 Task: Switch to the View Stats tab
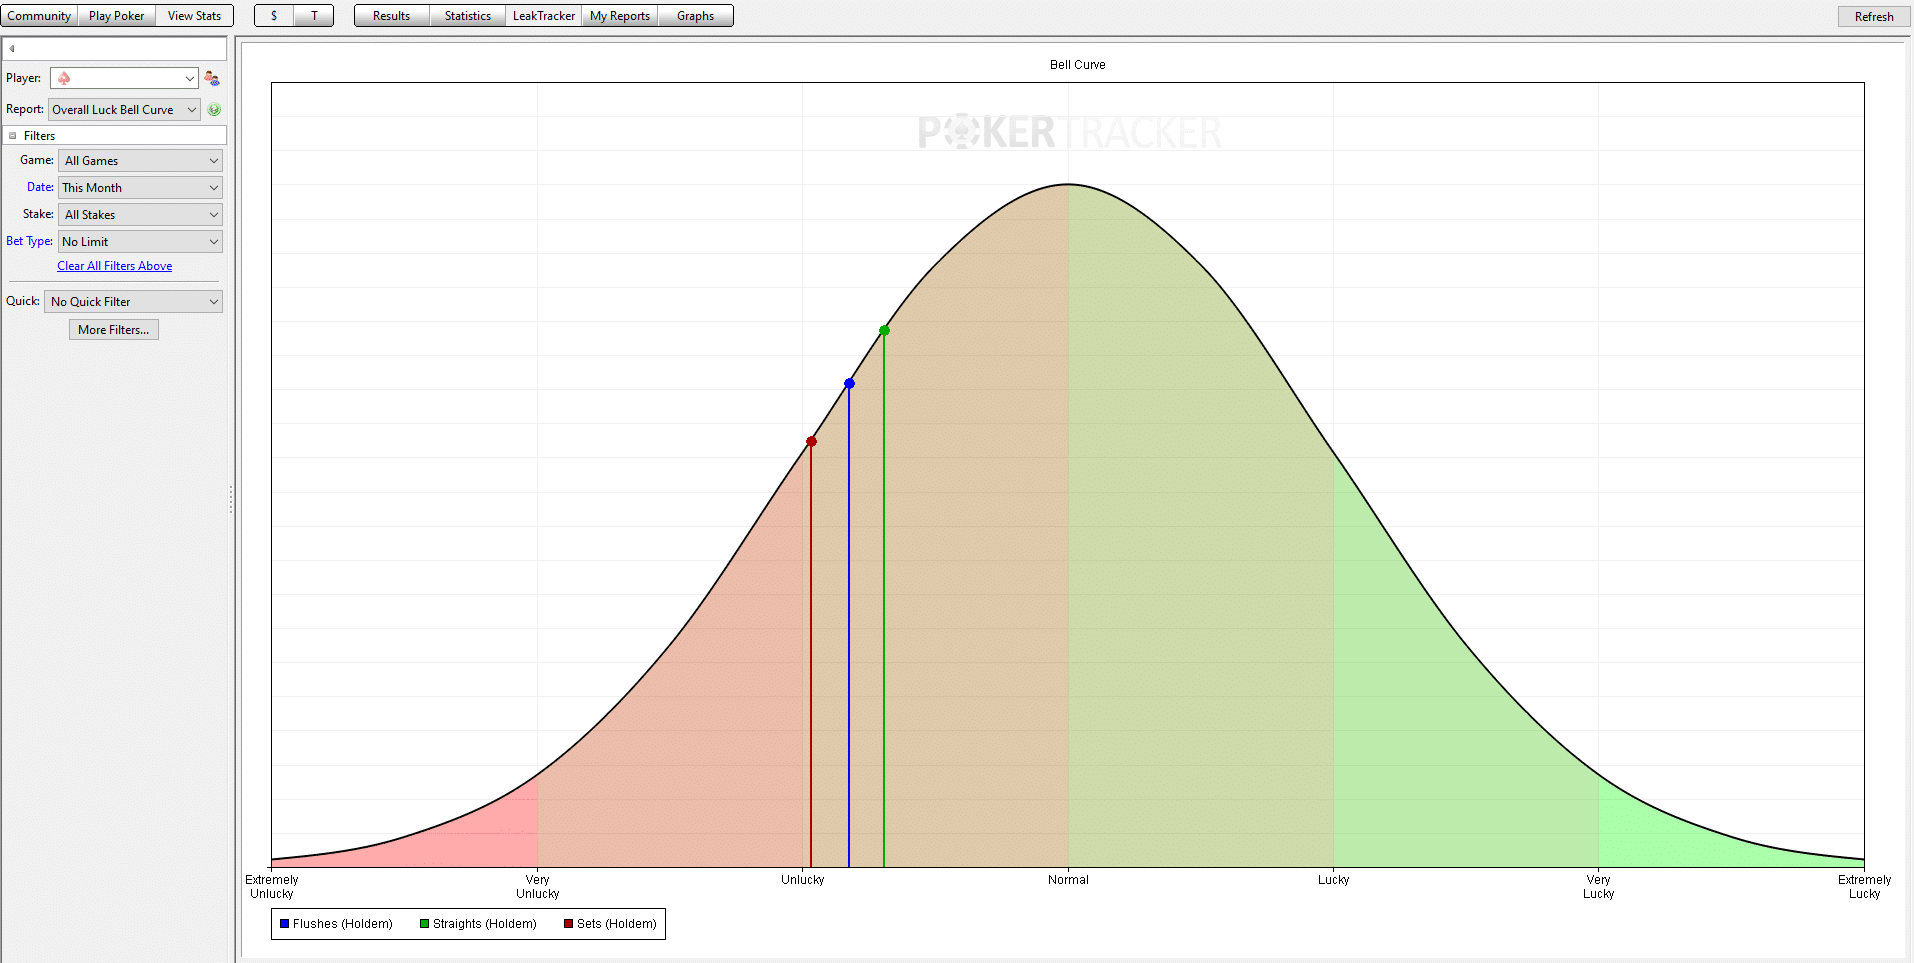(195, 16)
